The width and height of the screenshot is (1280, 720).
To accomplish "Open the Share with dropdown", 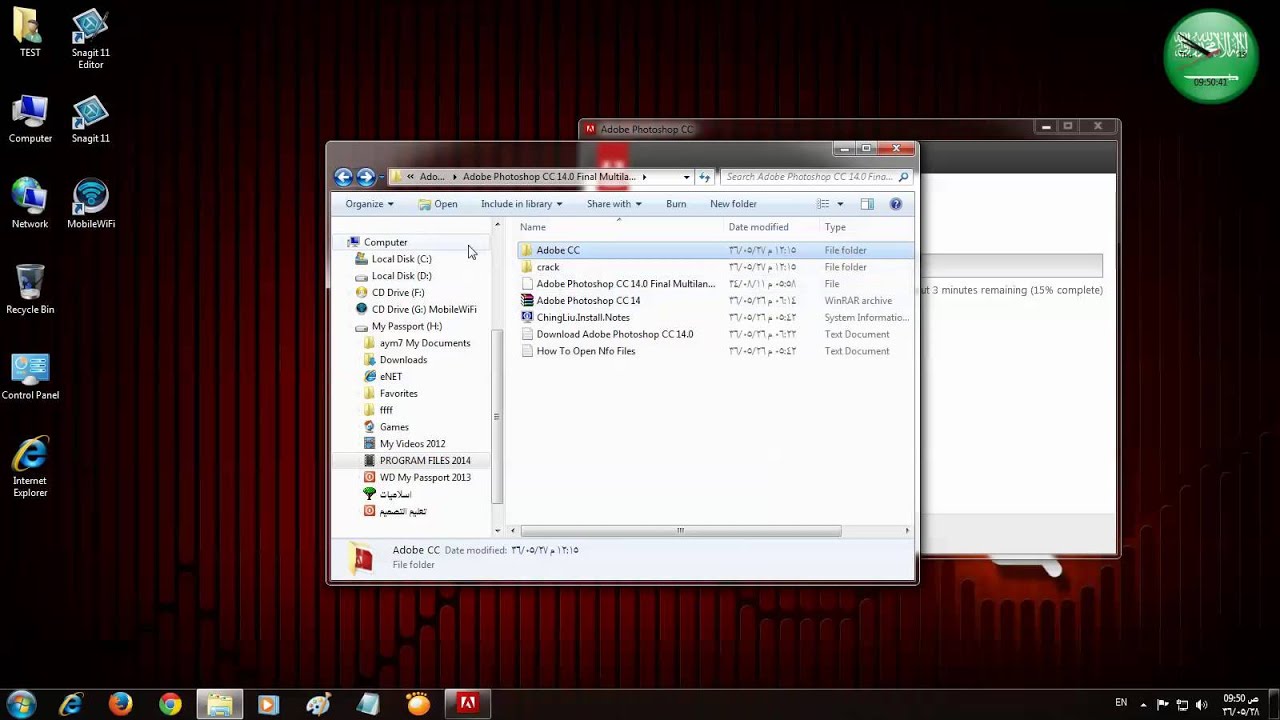I will [614, 204].
